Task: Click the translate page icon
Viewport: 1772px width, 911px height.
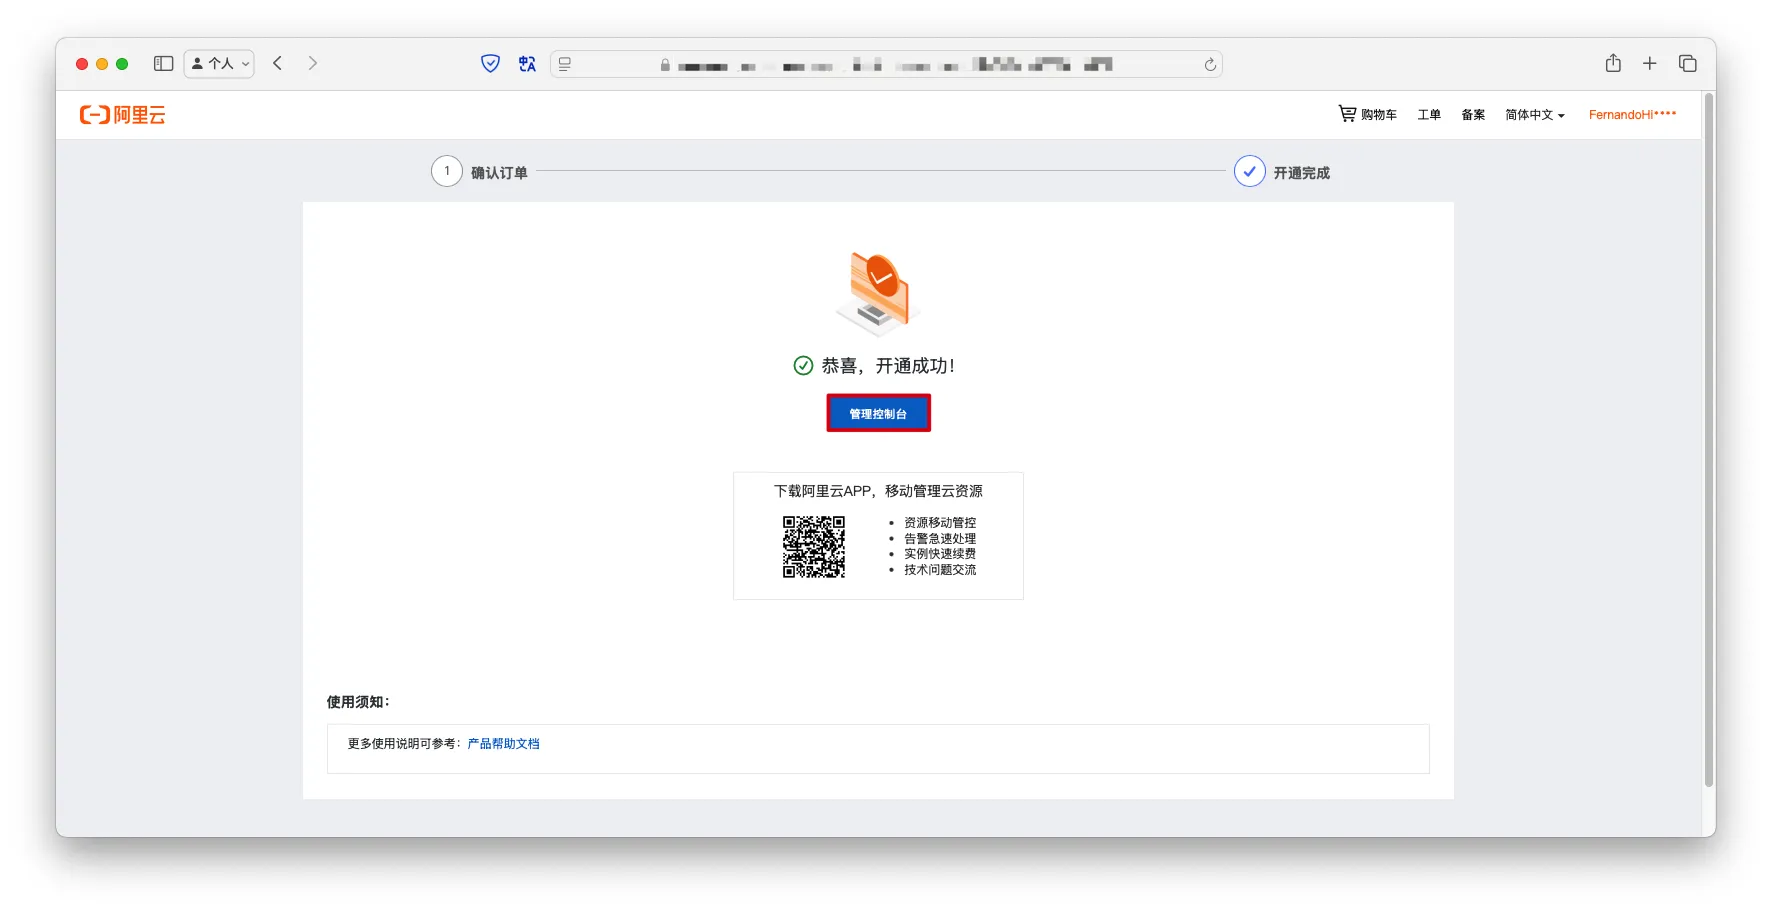Action: tap(527, 64)
